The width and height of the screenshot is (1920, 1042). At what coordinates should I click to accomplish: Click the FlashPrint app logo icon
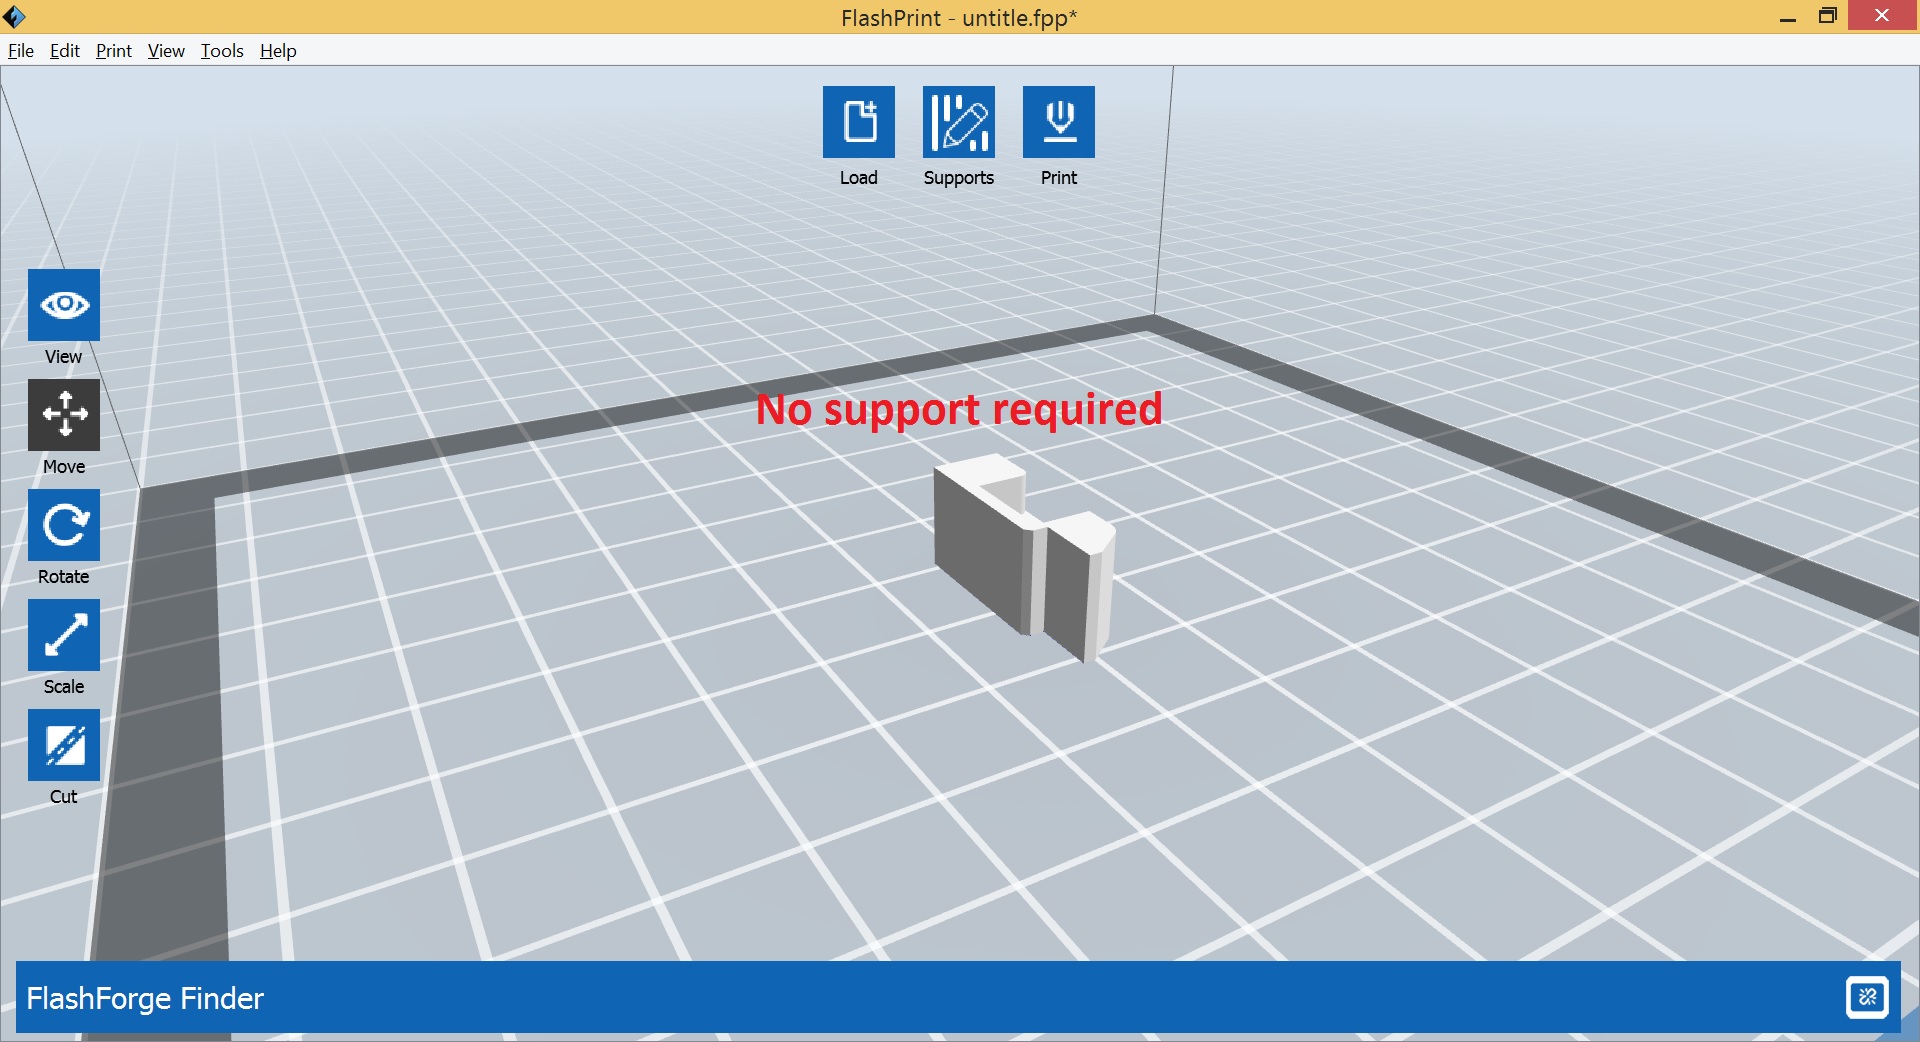[14, 16]
